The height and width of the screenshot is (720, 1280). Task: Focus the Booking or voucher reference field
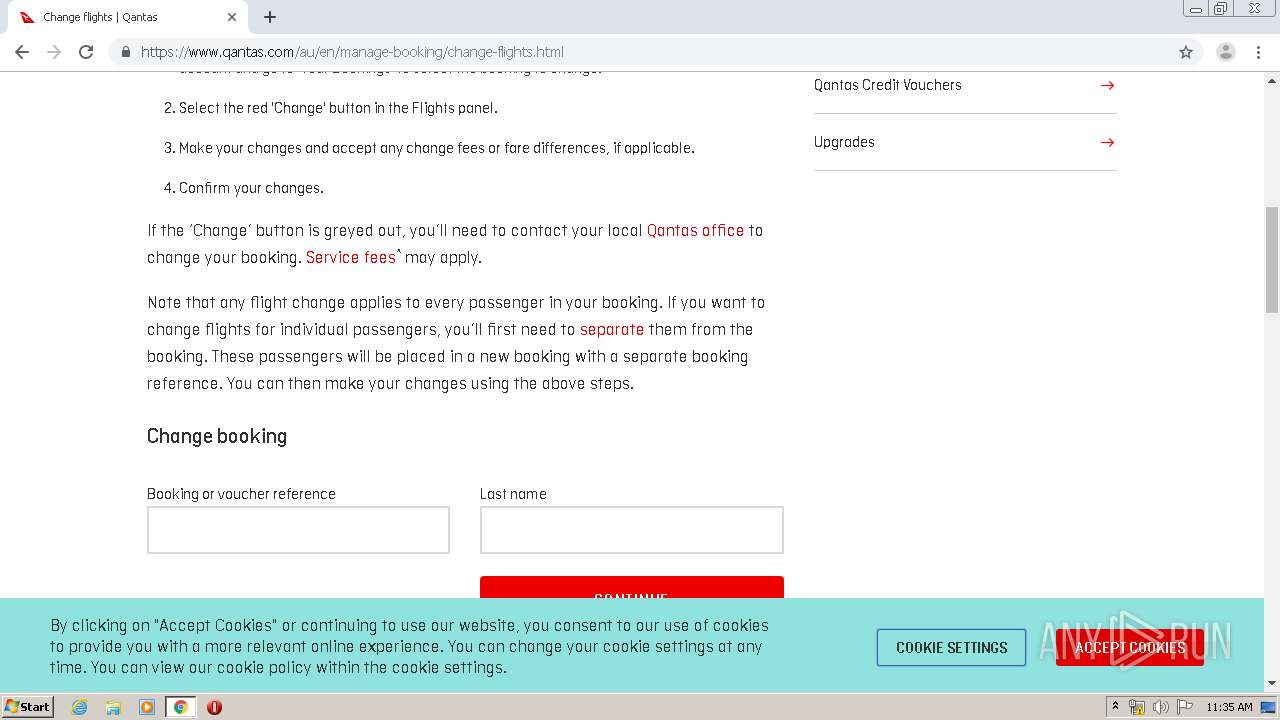click(x=298, y=530)
